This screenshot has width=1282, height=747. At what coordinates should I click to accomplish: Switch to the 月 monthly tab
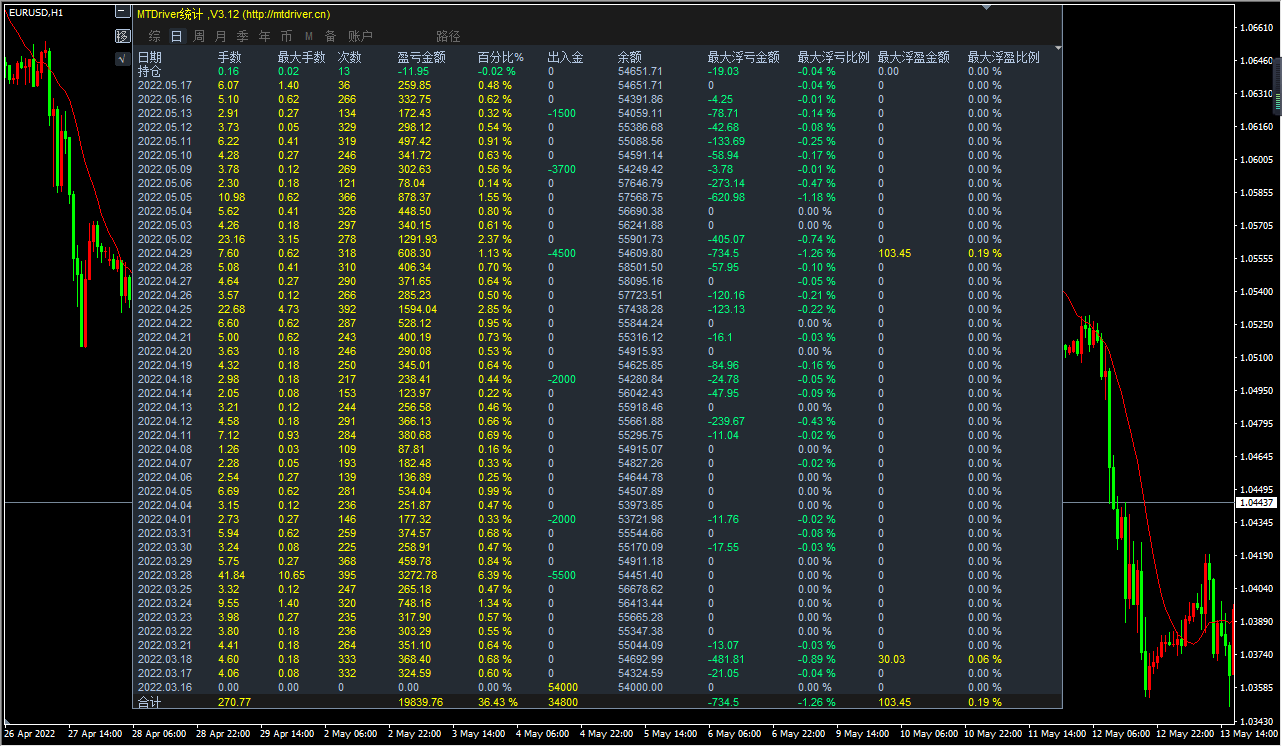pyautogui.click(x=221, y=36)
